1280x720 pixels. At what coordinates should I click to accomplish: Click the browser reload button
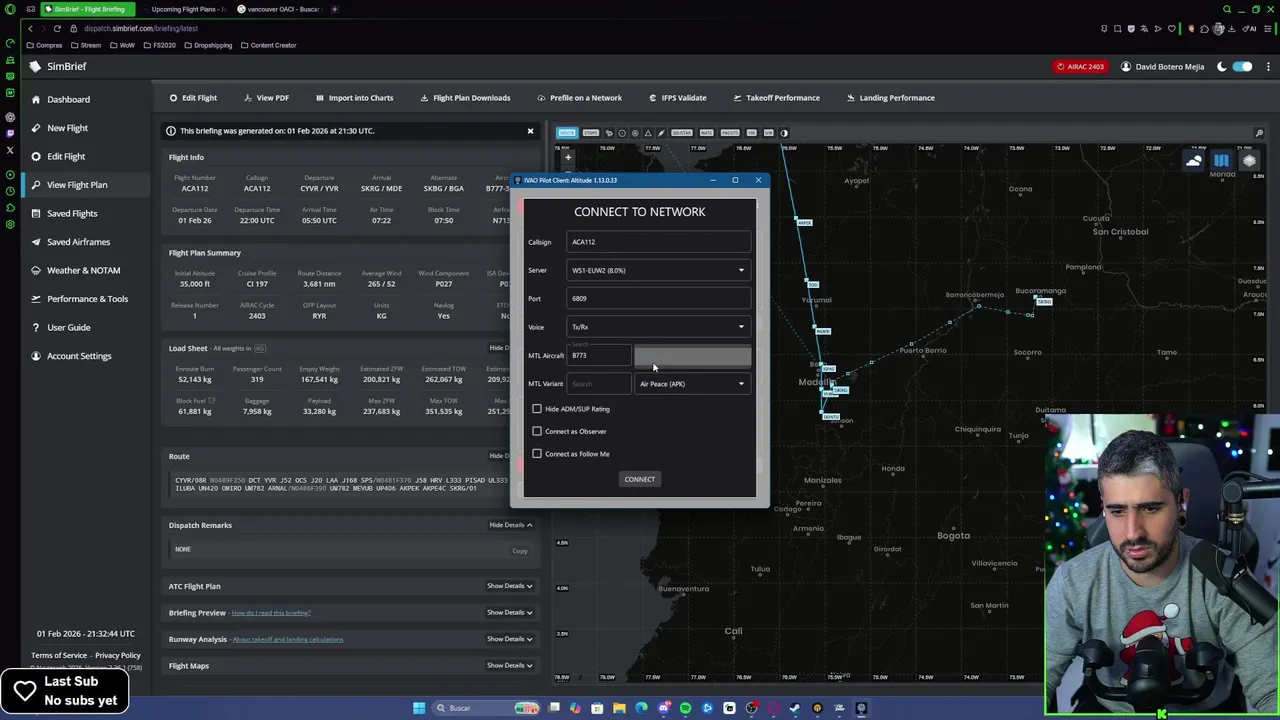point(57,29)
